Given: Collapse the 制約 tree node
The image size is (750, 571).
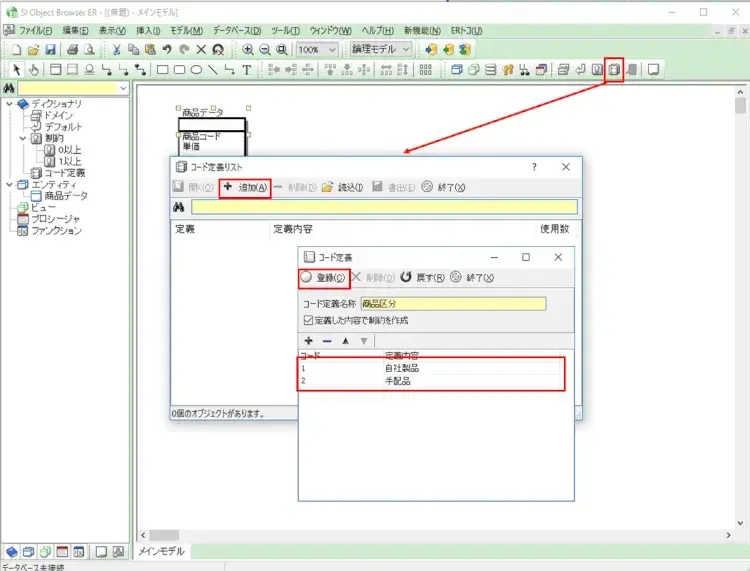Looking at the screenshot, I should pos(24,138).
